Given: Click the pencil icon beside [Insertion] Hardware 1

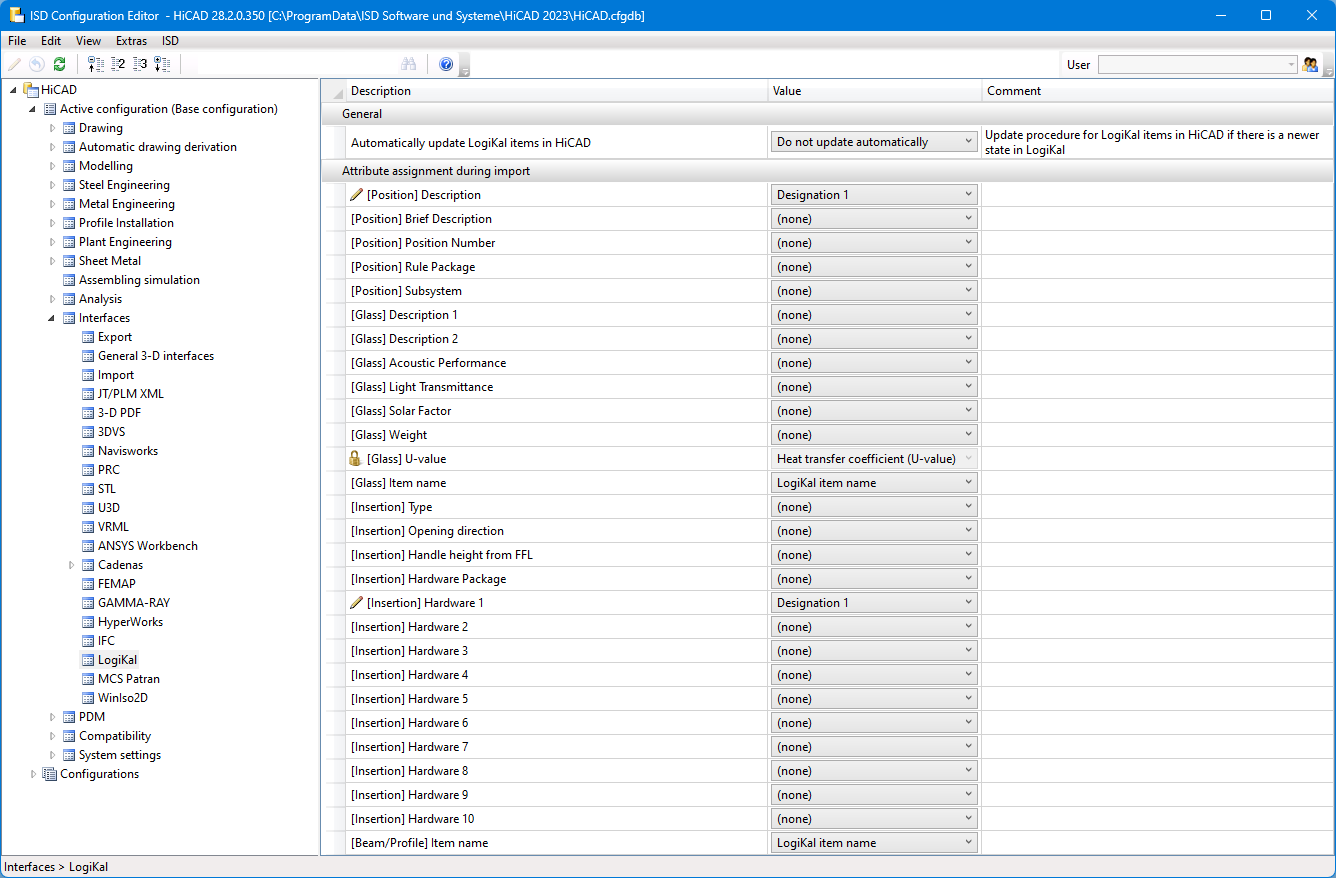Looking at the screenshot, I should click(x=357, y=603).
